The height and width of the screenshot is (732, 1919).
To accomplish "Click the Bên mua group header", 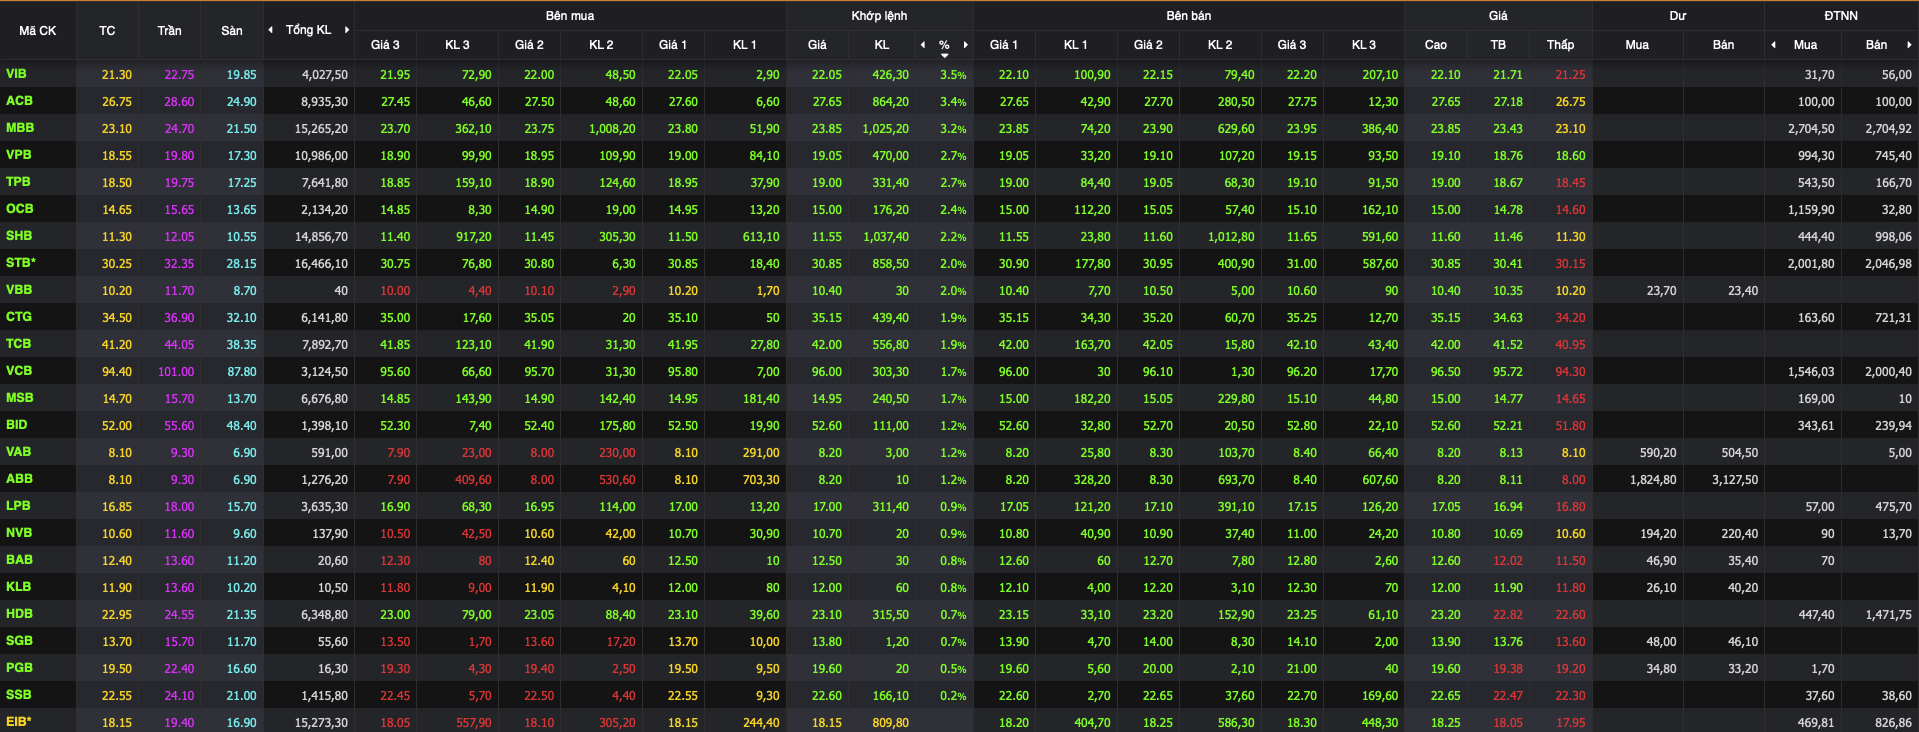I will [570, 16].
